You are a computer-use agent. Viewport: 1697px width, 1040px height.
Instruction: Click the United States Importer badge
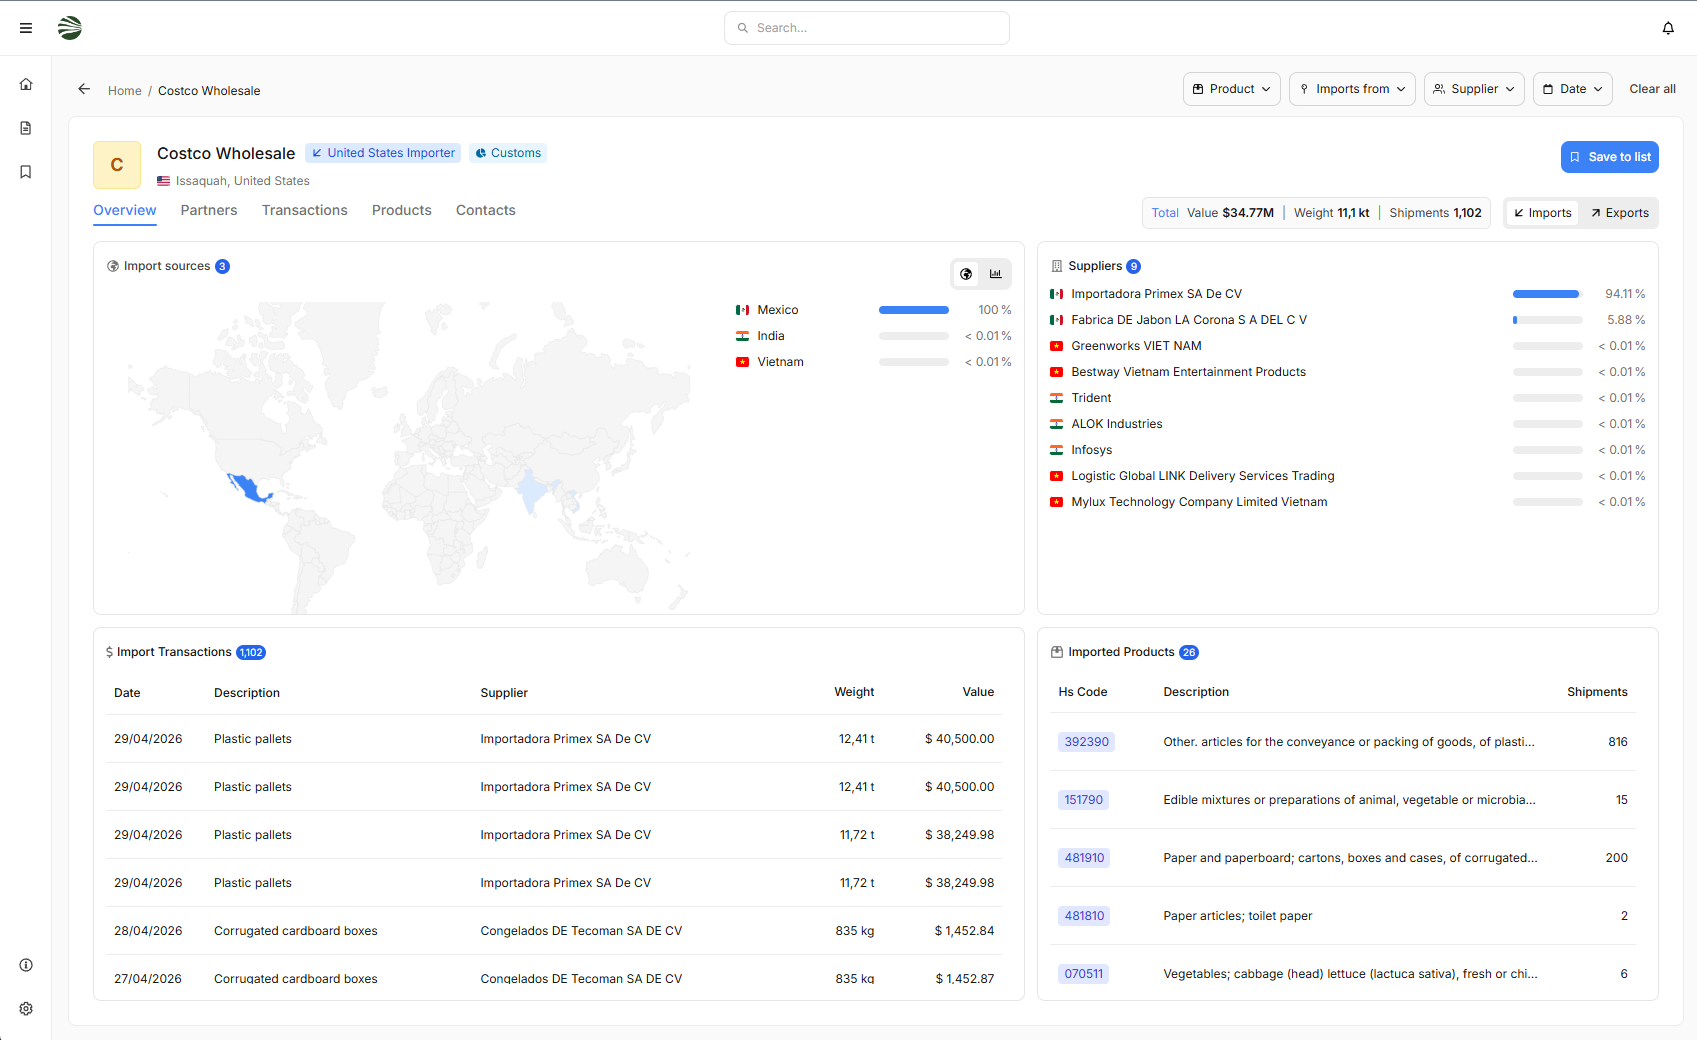(383, 153)
